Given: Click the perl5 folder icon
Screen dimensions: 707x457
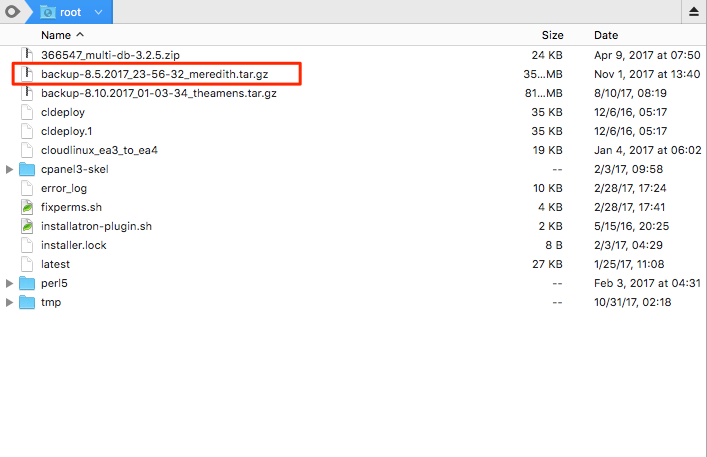Looking at the screenshot, I should 27,283.
